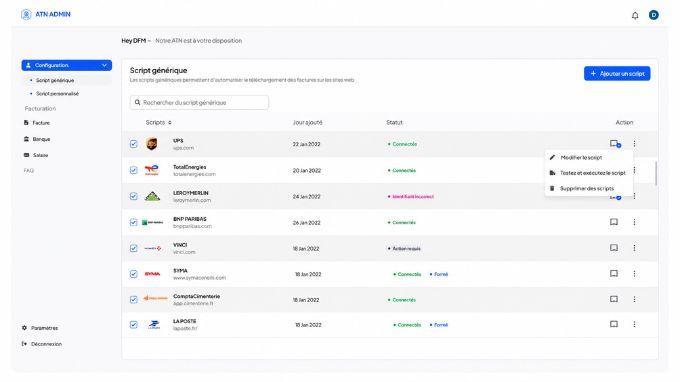Sort by the Scripts column arrow

pos(170,123)
